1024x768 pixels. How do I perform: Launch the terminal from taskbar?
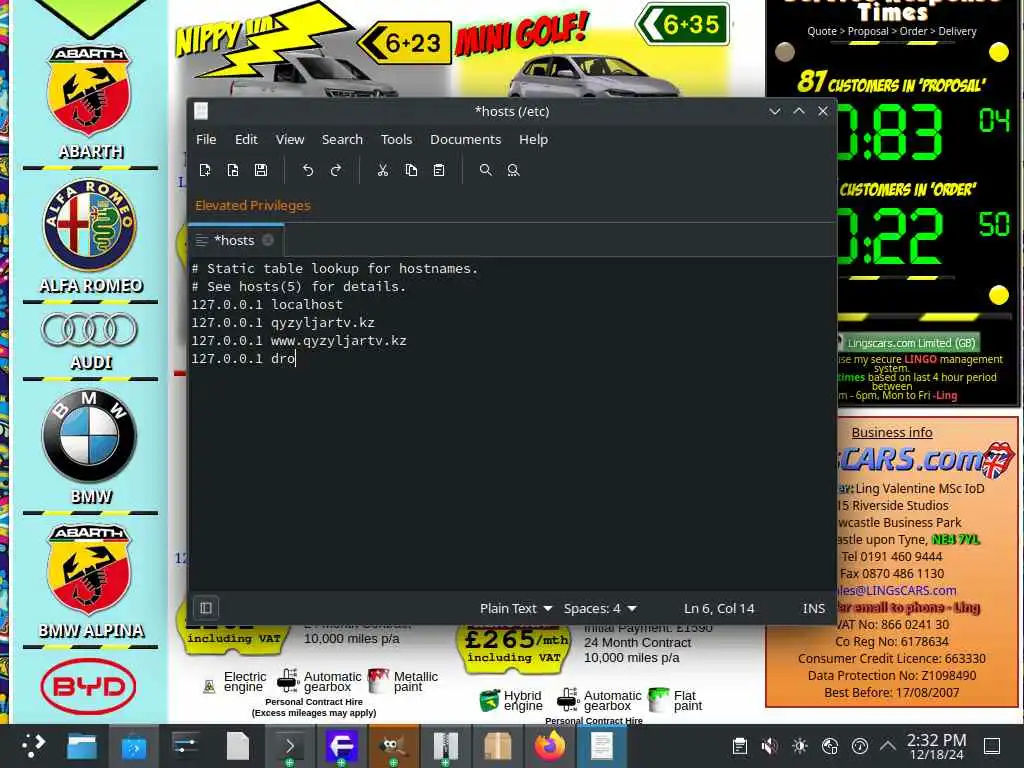point(289,745)
